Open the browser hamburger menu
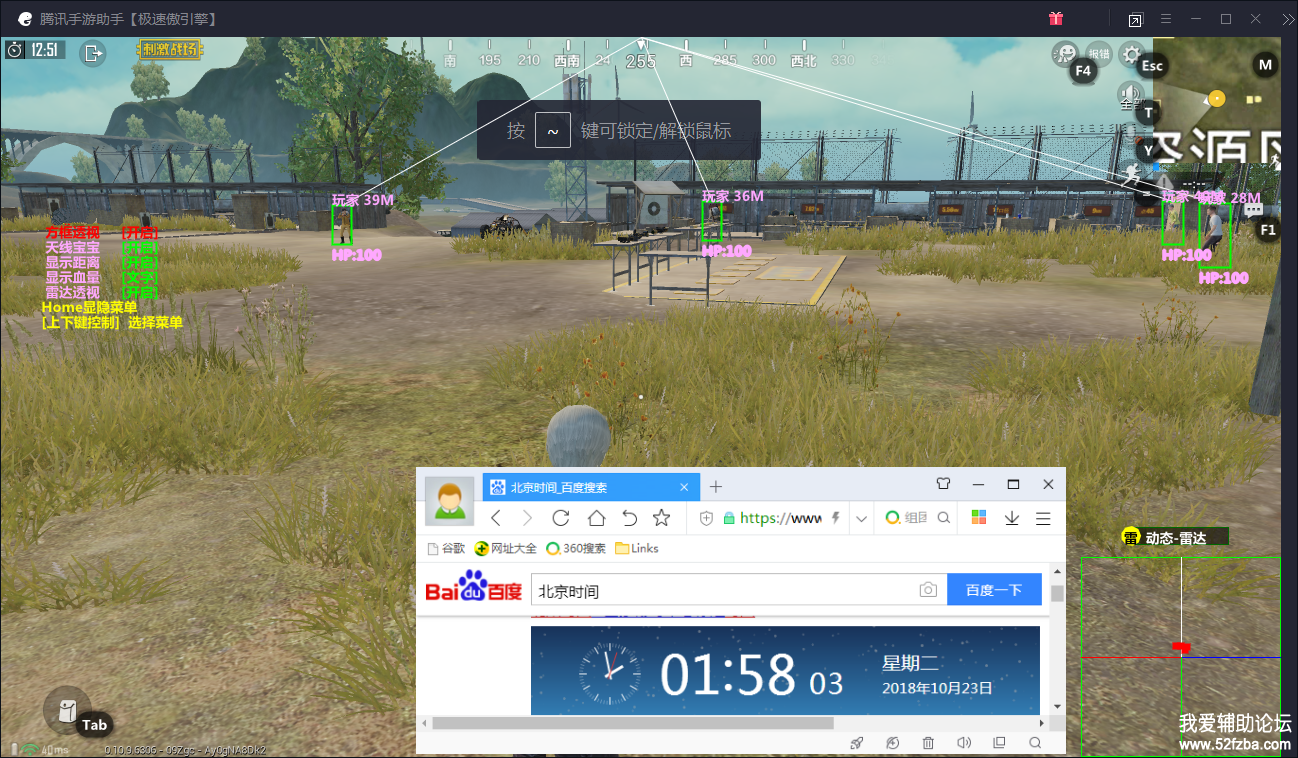1298x758 pixels. coord(1043,518)
